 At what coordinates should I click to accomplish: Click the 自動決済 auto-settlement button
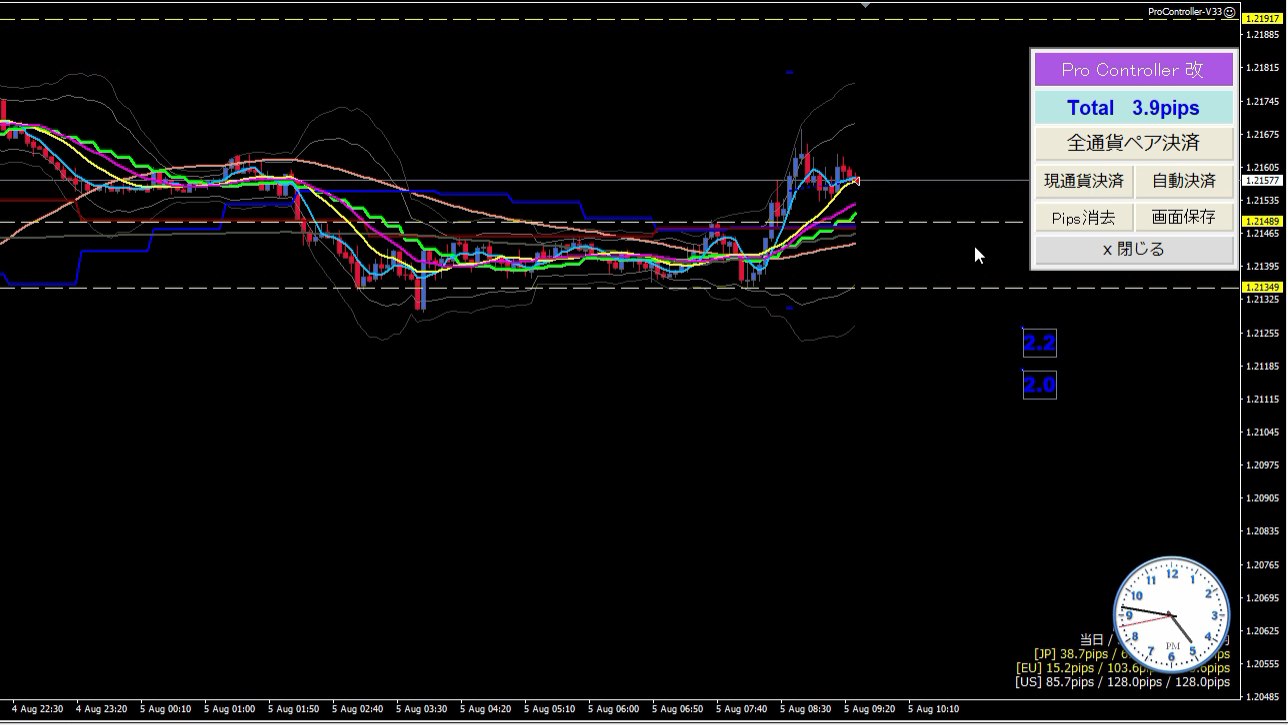click(x=1184, y=181)
